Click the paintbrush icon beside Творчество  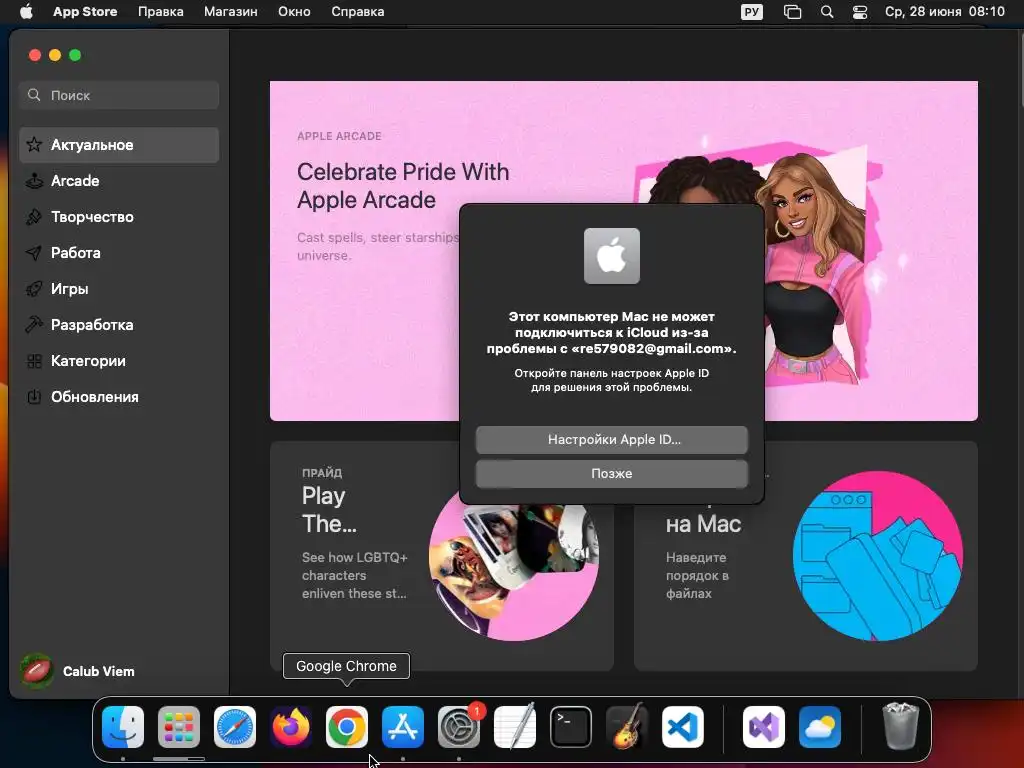[34, 217]
